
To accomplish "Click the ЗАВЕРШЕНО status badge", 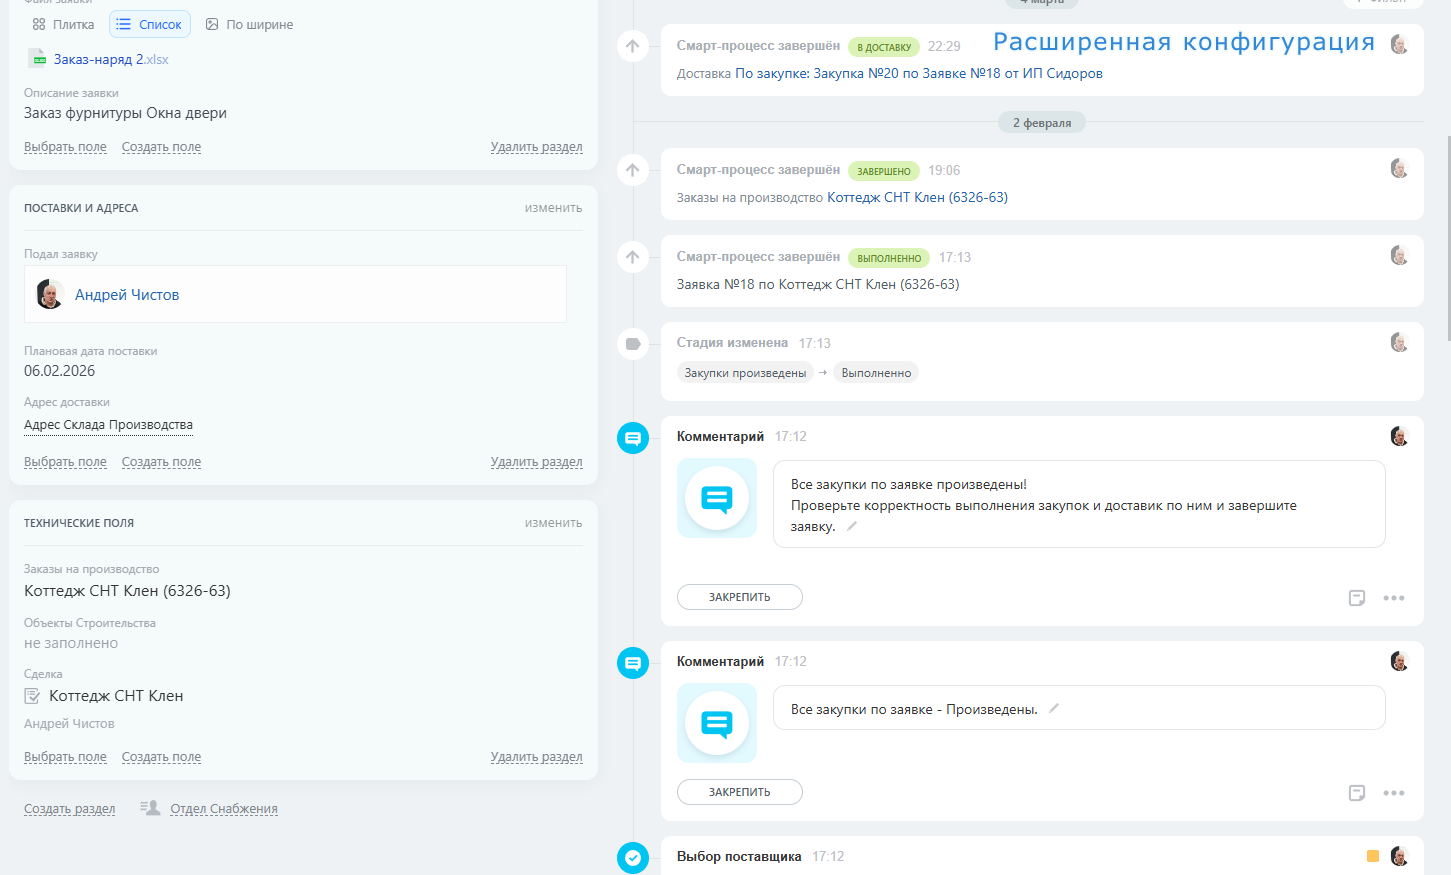I will tap(884, 171).
